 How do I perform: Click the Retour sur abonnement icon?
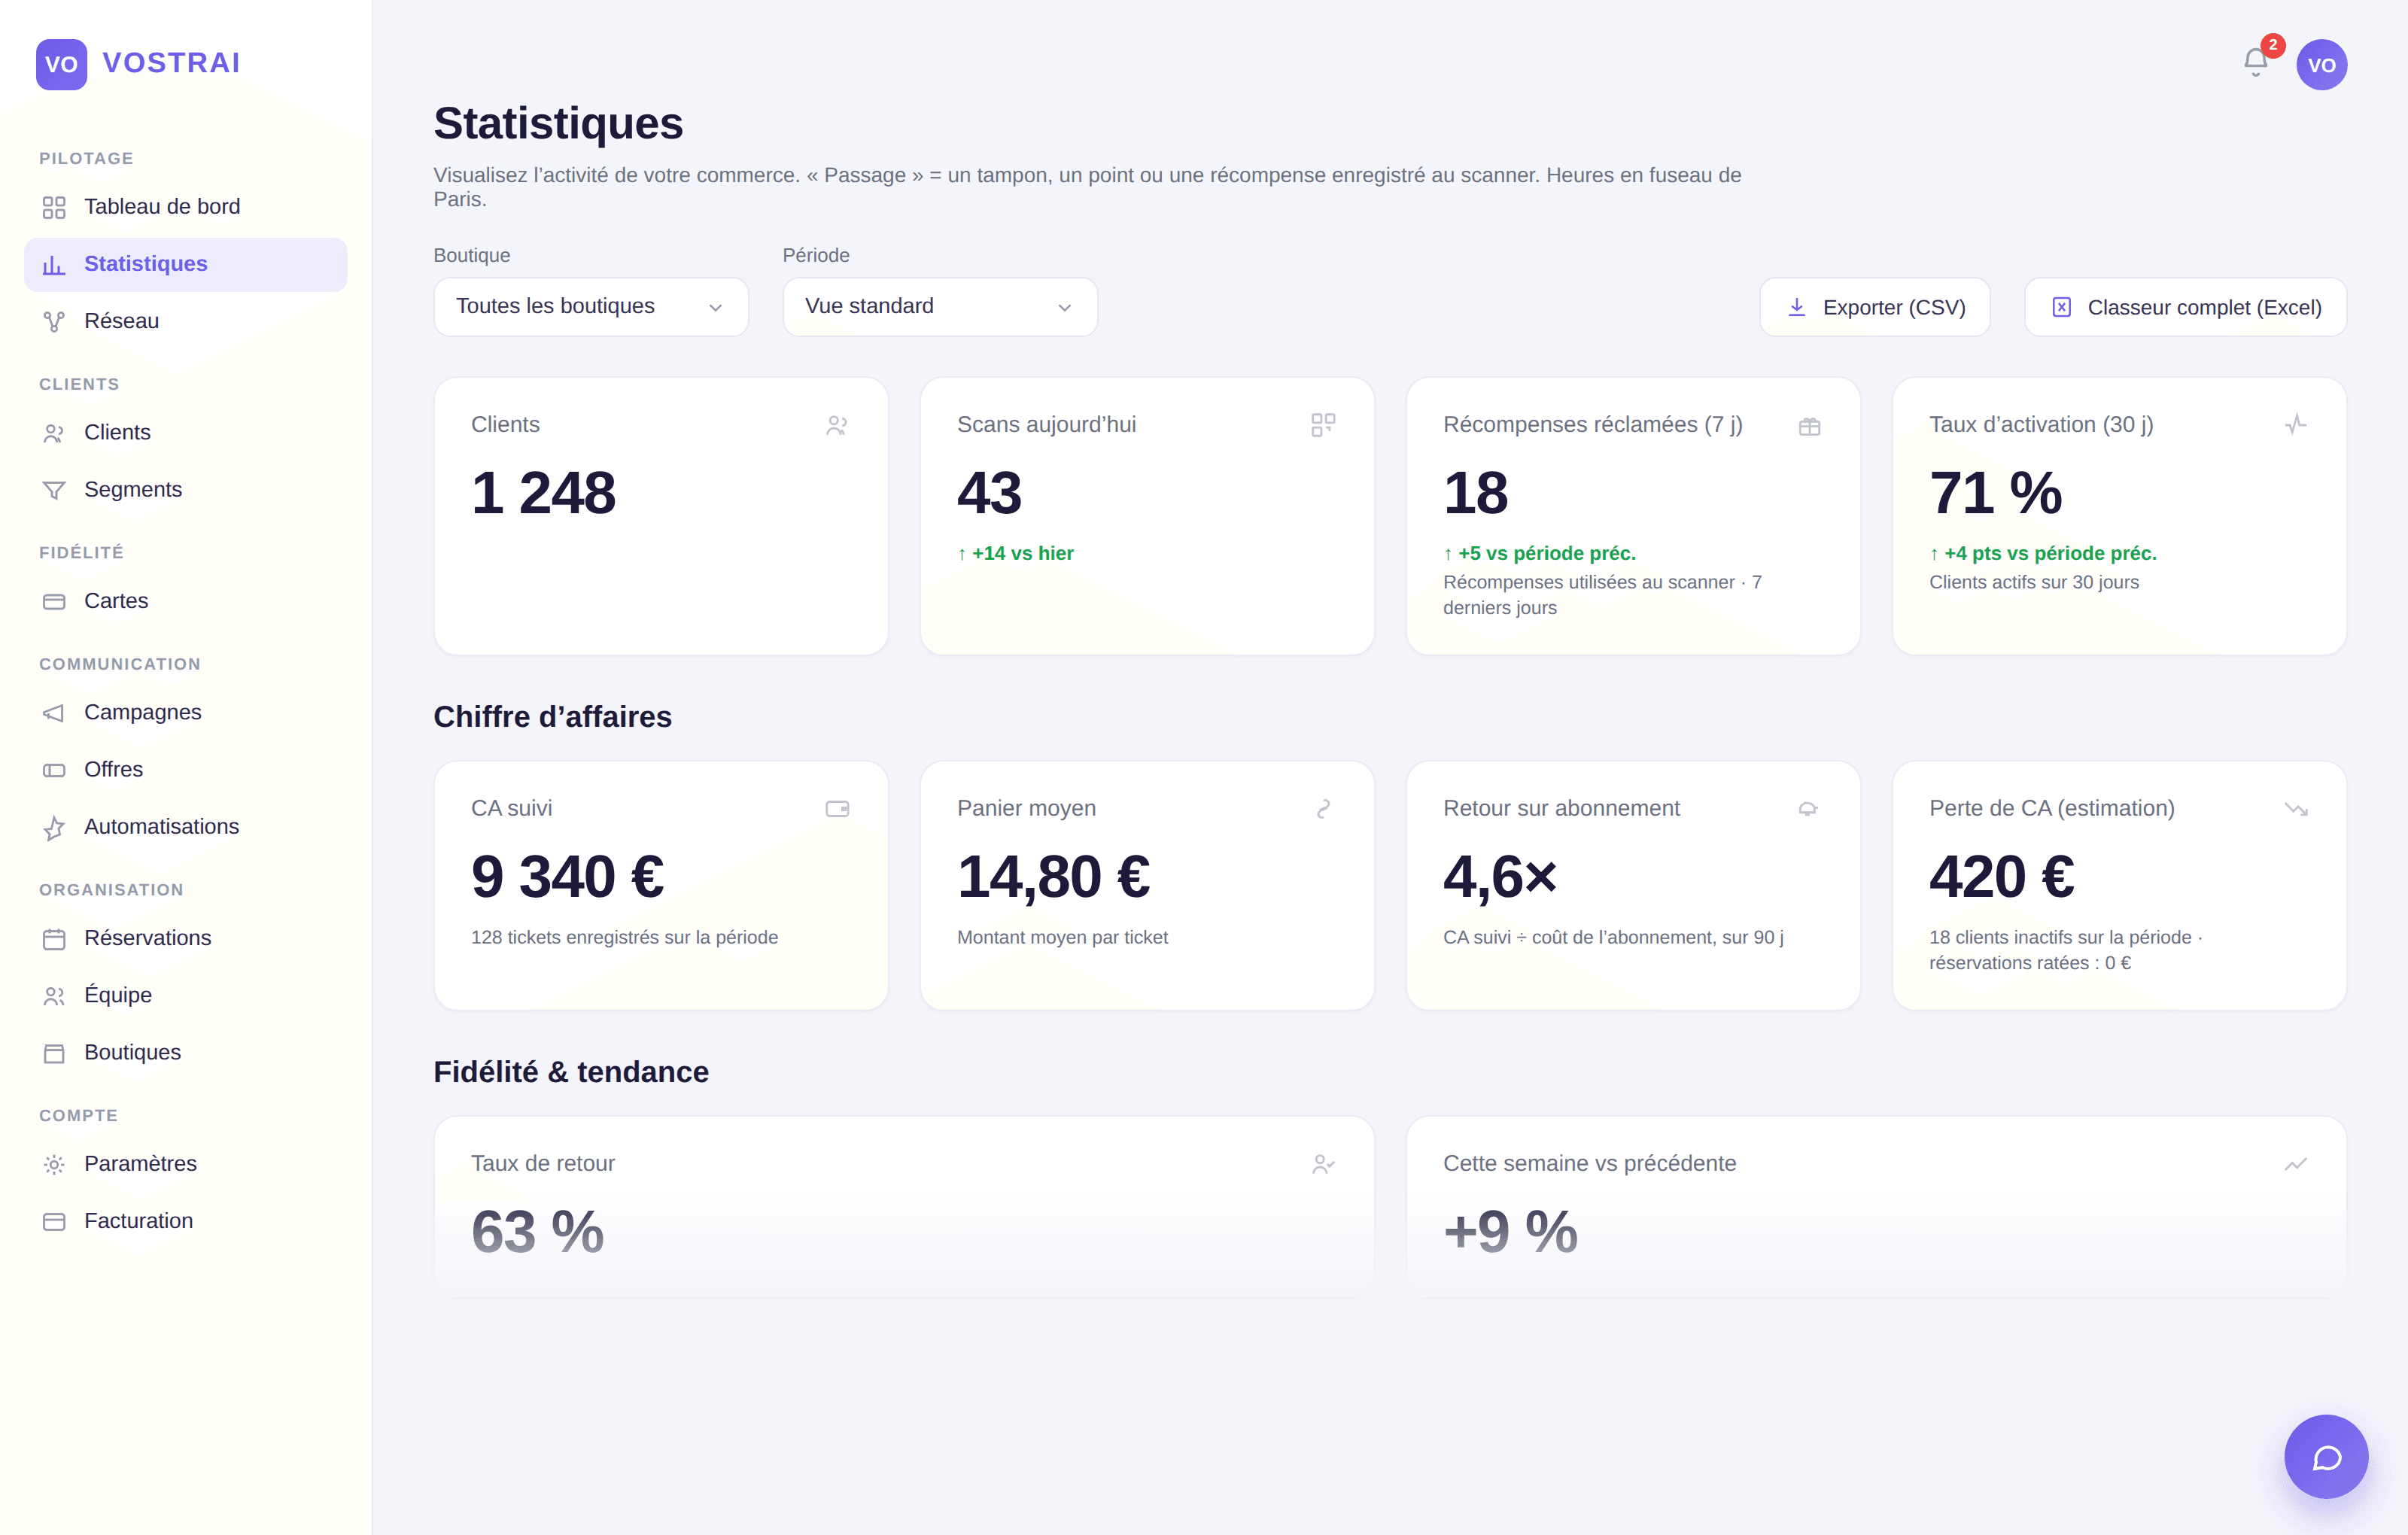click(1808, 809)
